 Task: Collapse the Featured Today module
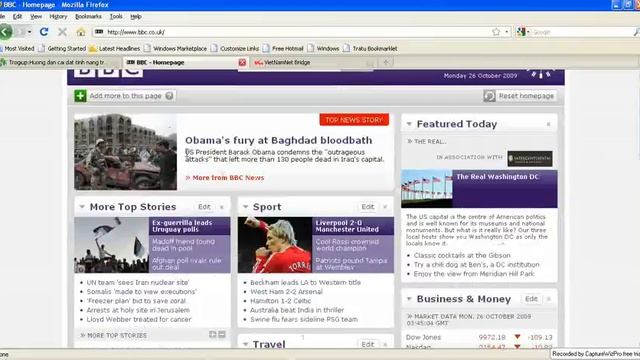409,124
